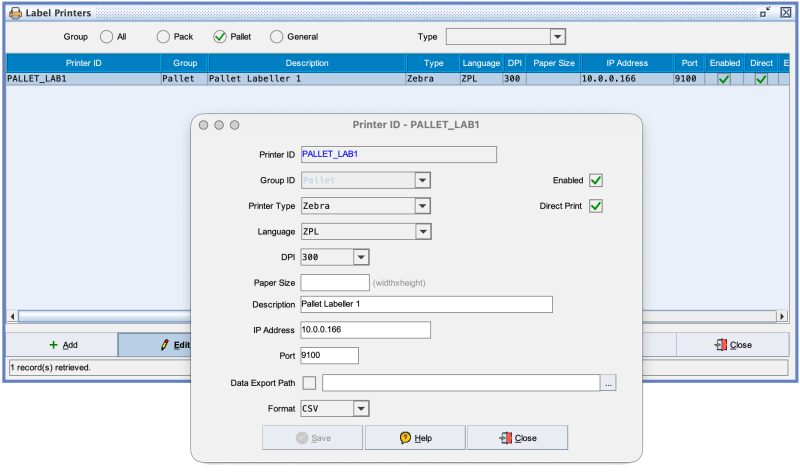Viewport: 800px width, 476px height.
Task: Select the General group radio button
Action: coord(277,37)
